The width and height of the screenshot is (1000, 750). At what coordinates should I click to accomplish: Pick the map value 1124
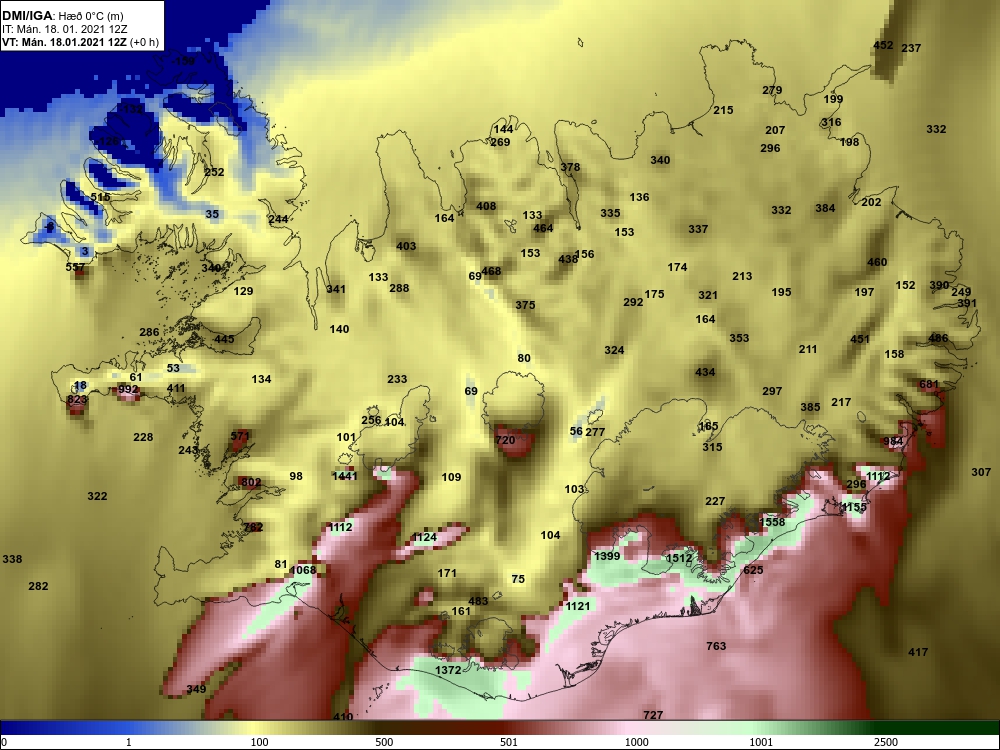(x=424, y=537)
